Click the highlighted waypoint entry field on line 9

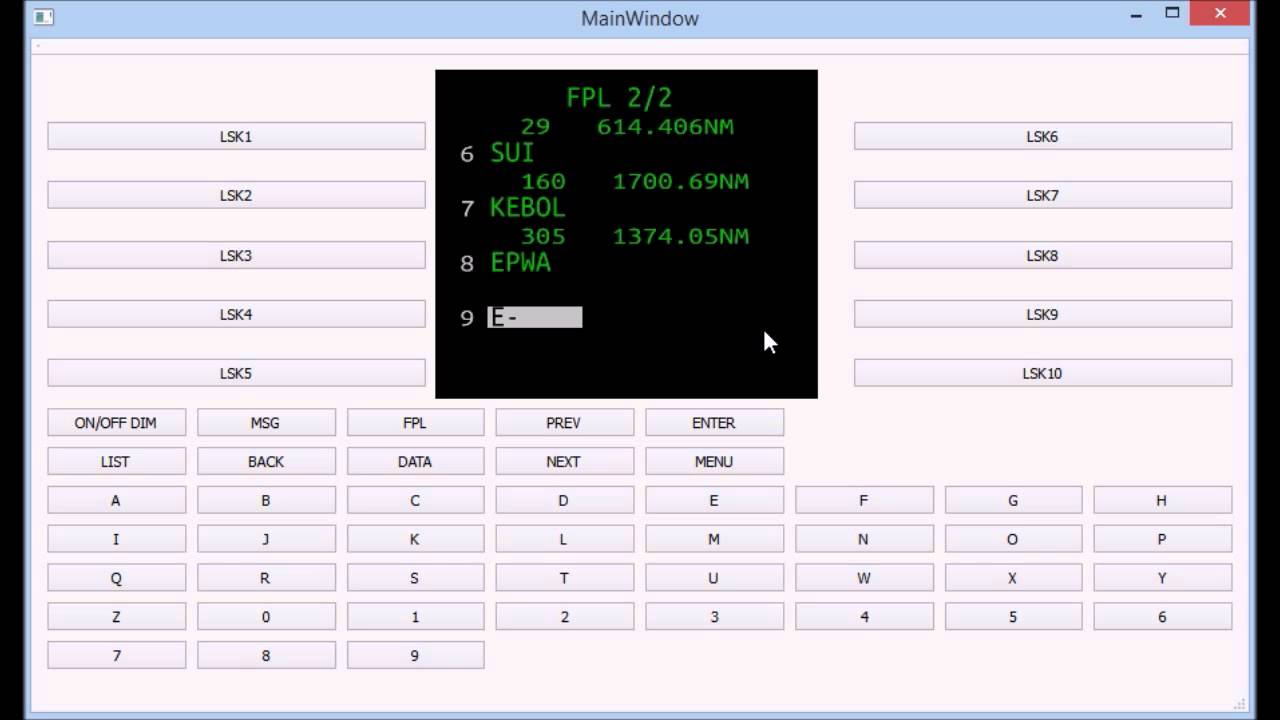(535, 318)
